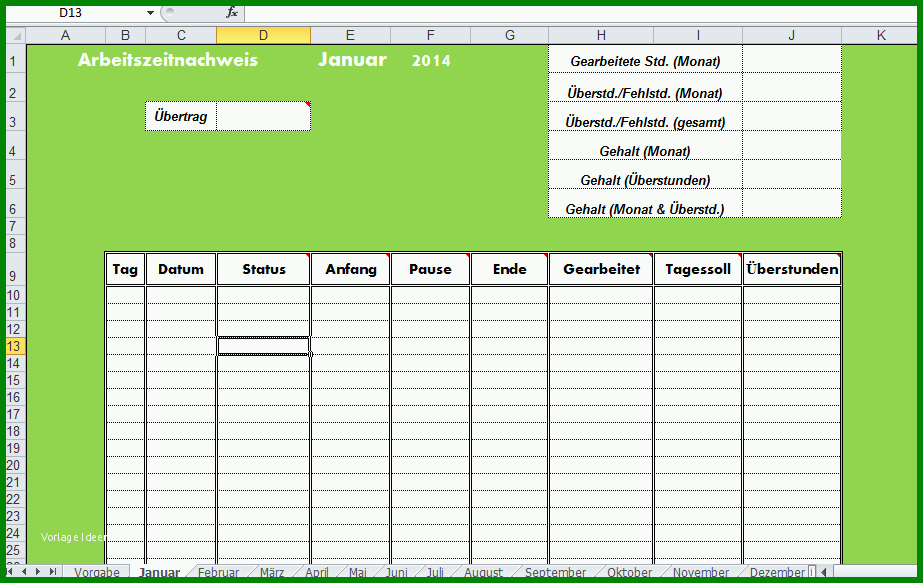Switch to the Vorgabe sheet tab
Screen dimensions: 923x583
pos(97,572)
